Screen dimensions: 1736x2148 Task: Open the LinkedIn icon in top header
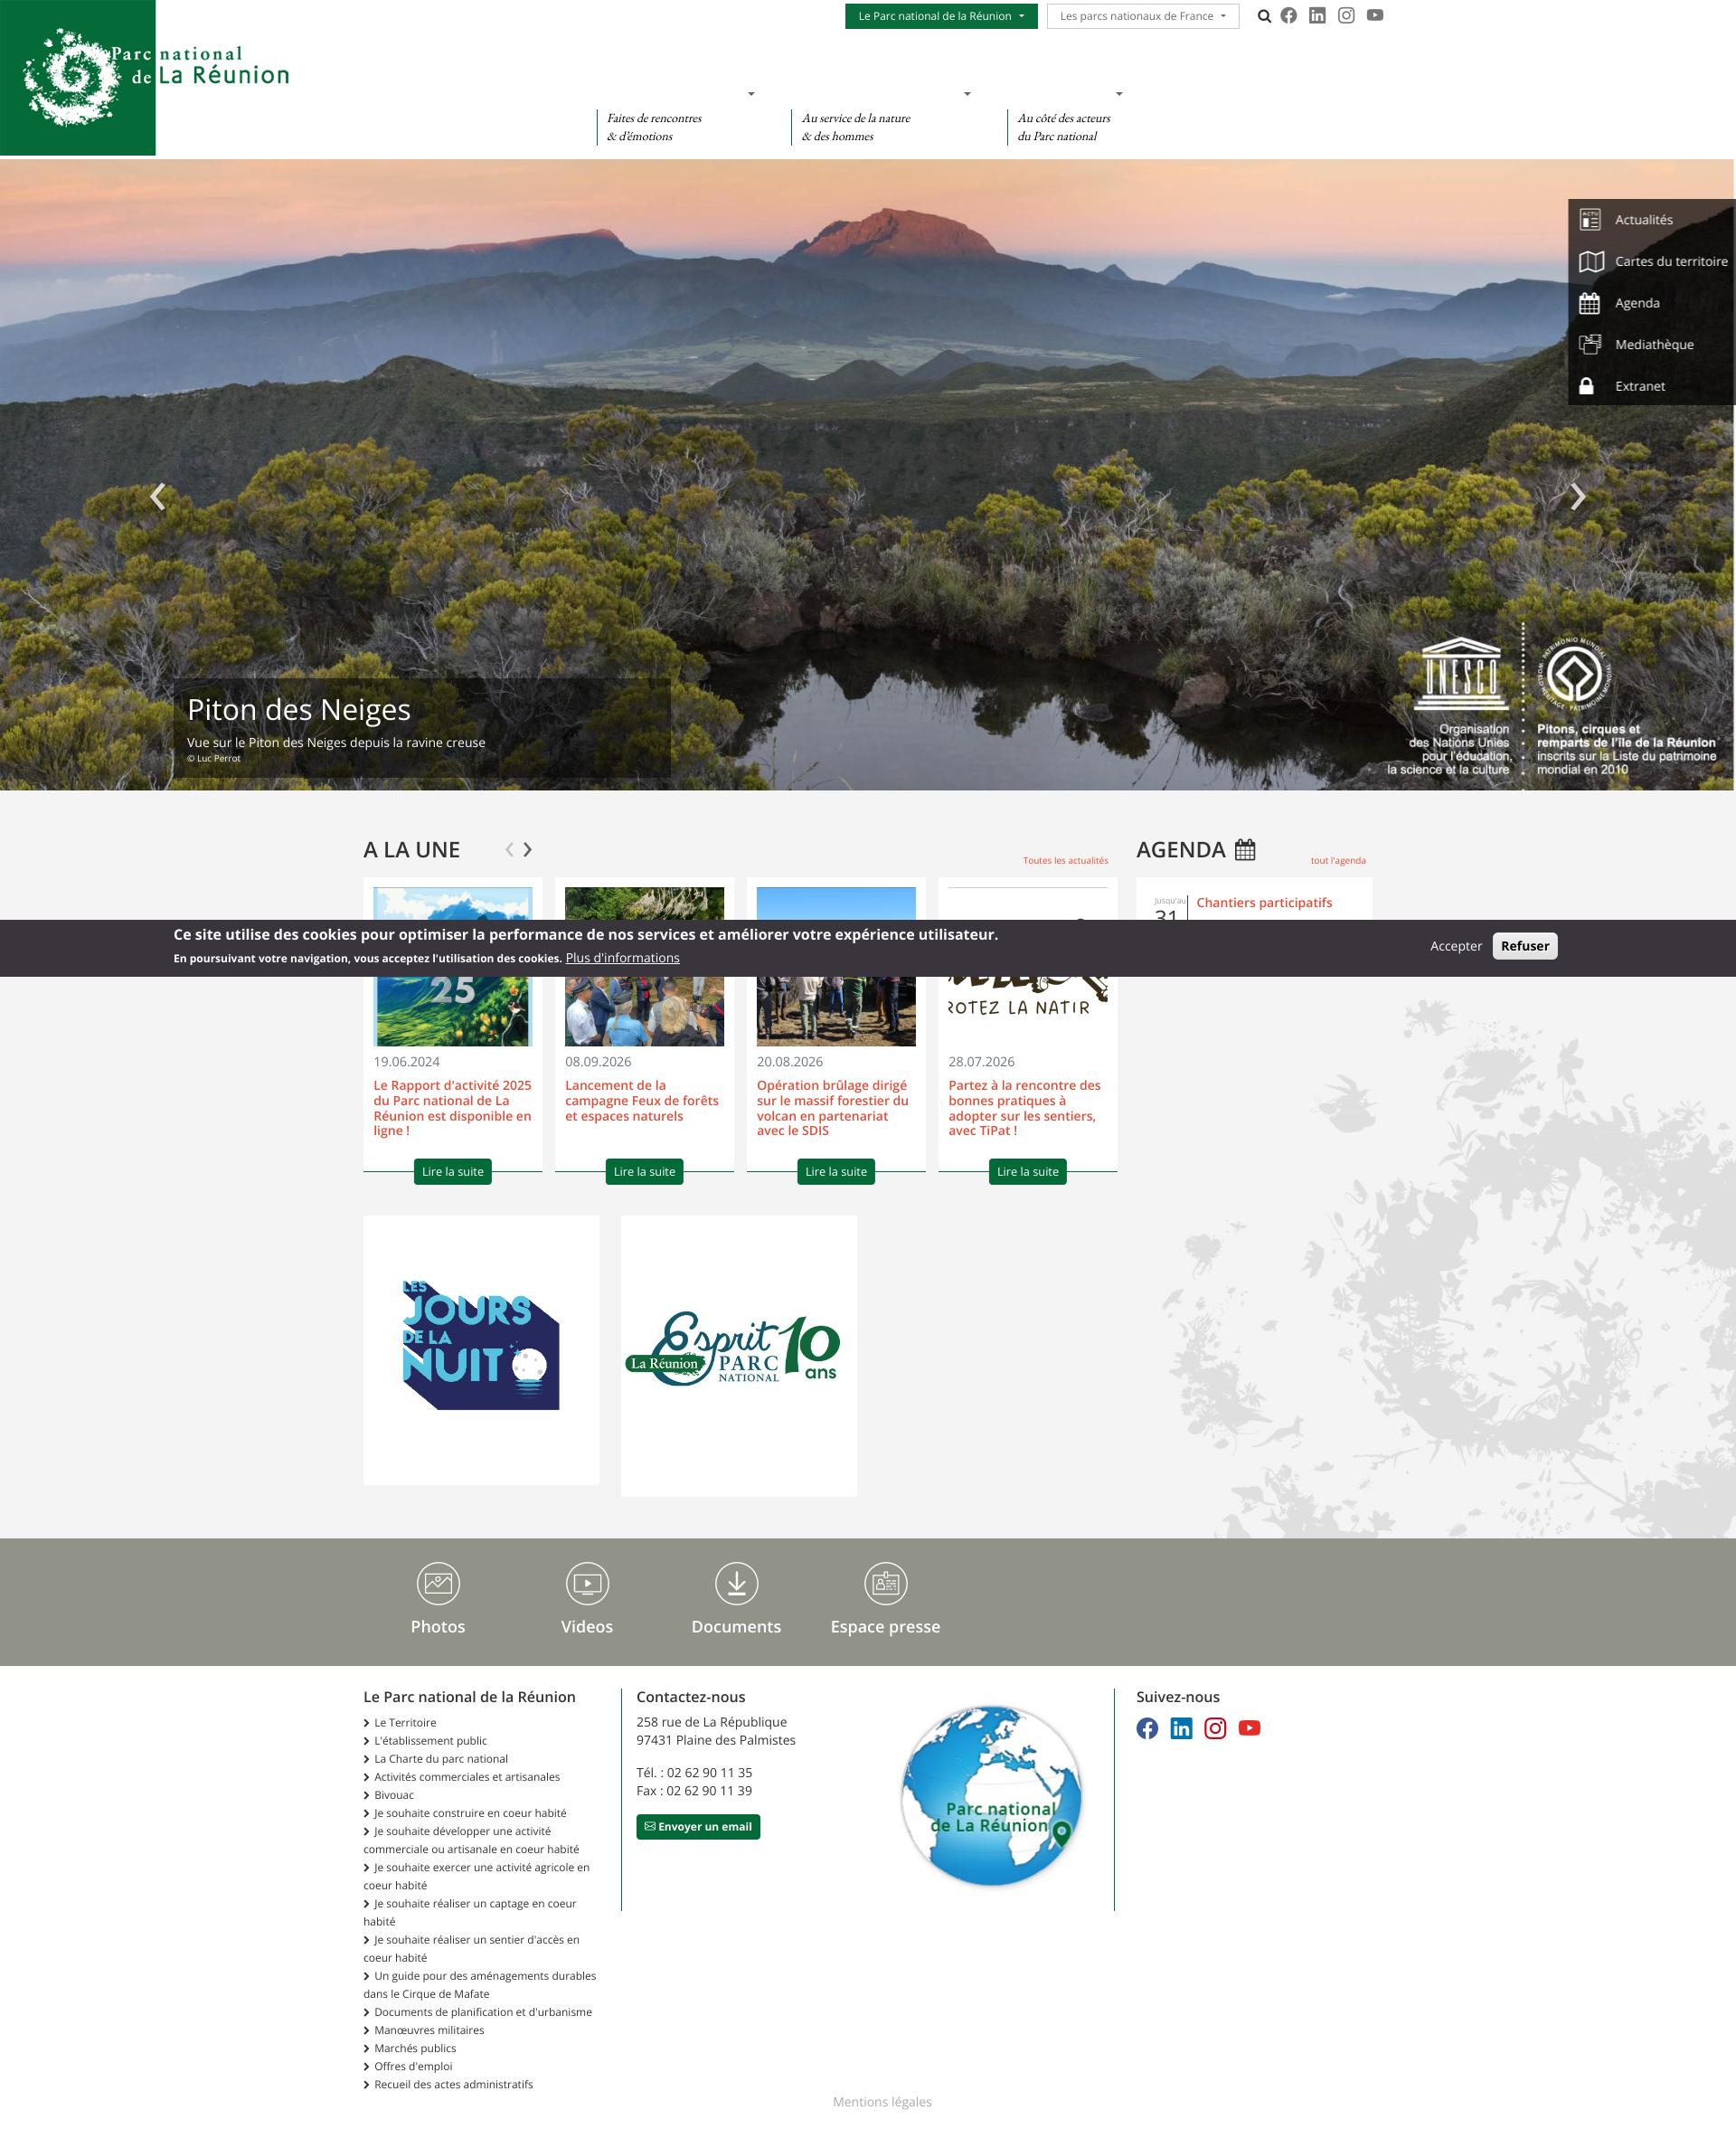[1317, 16]
